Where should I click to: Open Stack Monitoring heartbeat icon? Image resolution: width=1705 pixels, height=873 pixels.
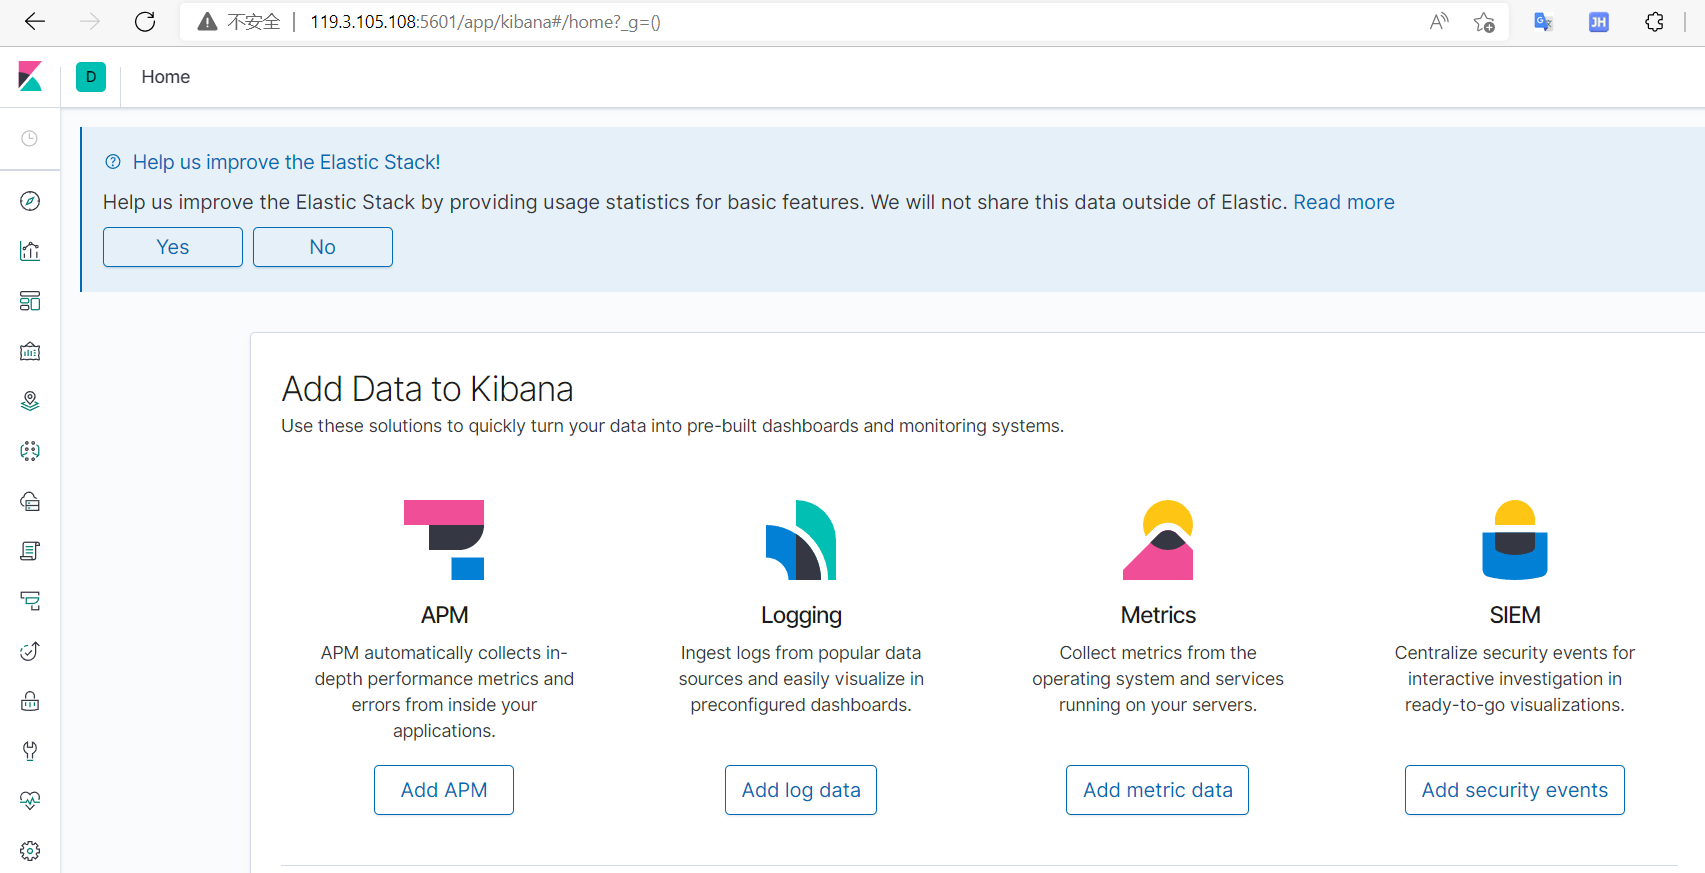[x=30, y=801]
